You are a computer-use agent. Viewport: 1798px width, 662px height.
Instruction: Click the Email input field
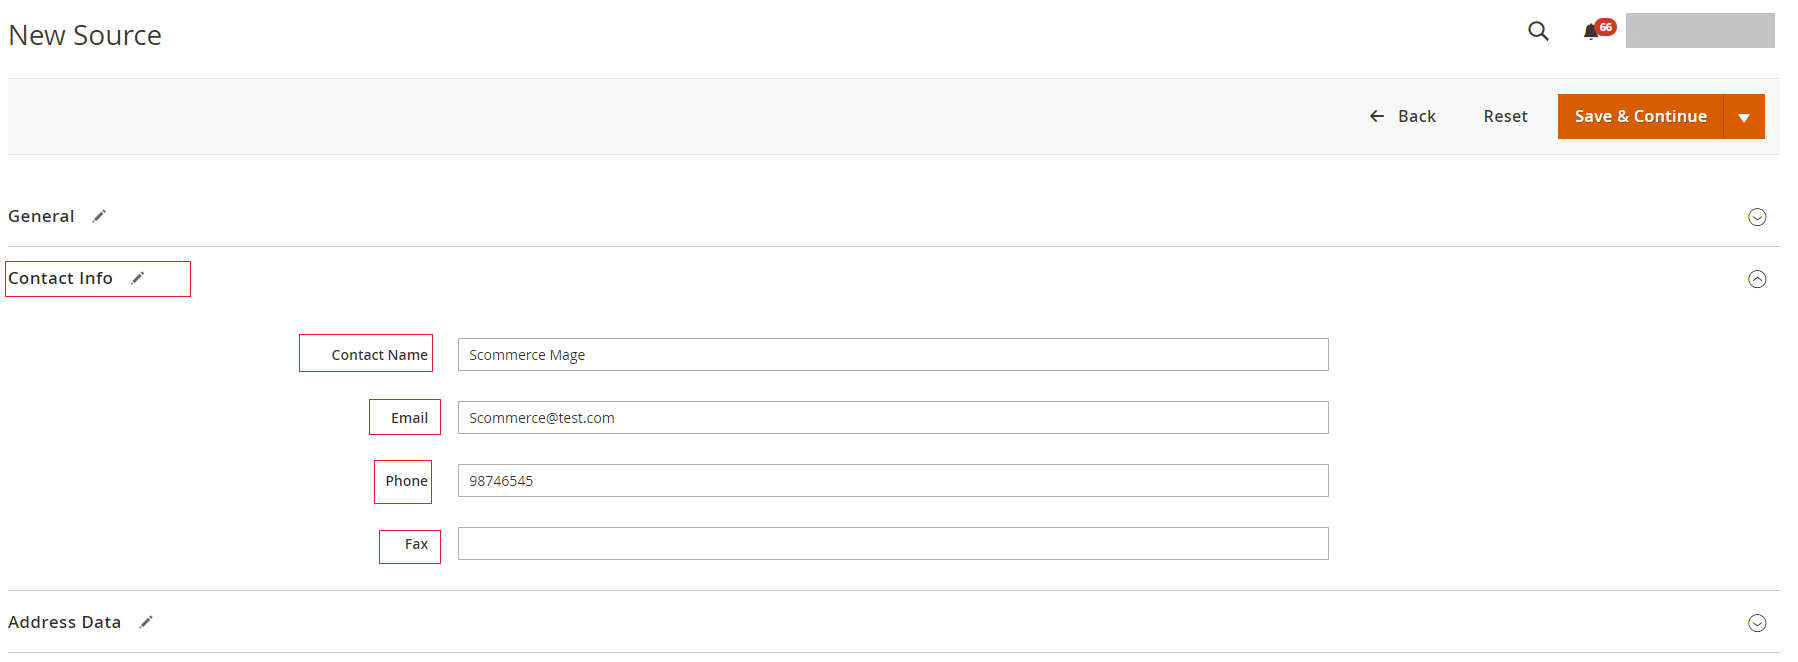tap(892, 418)
